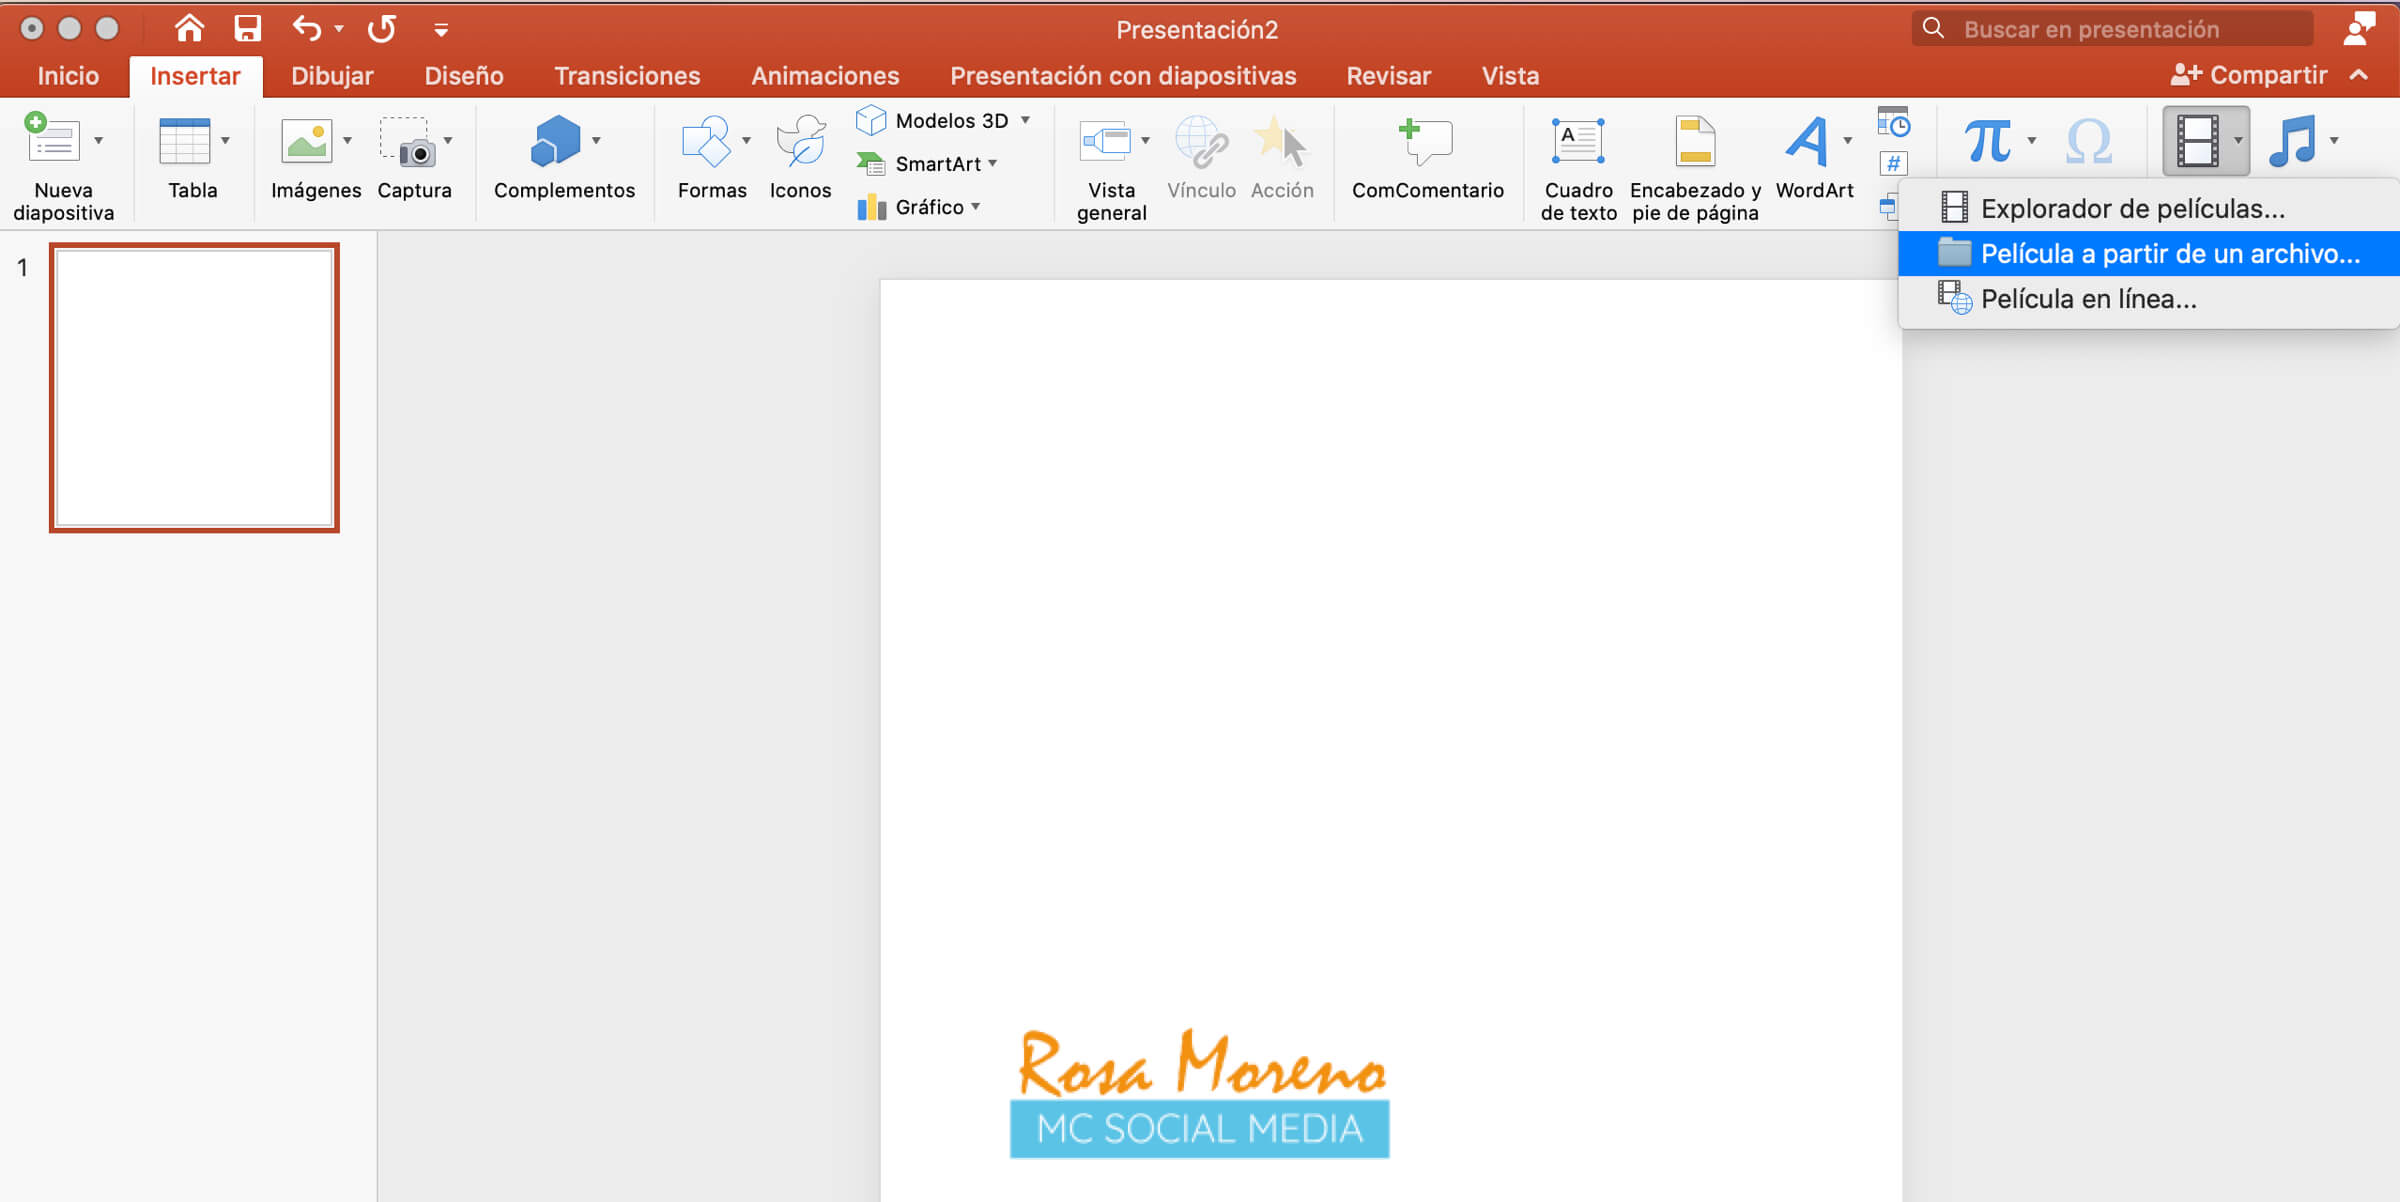Select Película a partir de un archivo
The width and height of the screenshot is (2400, 1202).
(x=2169, y=254)
